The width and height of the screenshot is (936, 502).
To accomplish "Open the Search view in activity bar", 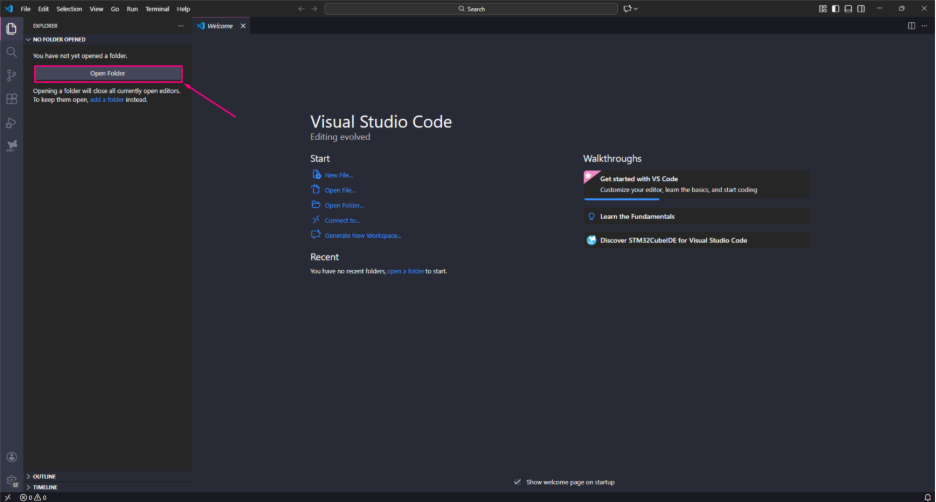I will tap(11, 52).
